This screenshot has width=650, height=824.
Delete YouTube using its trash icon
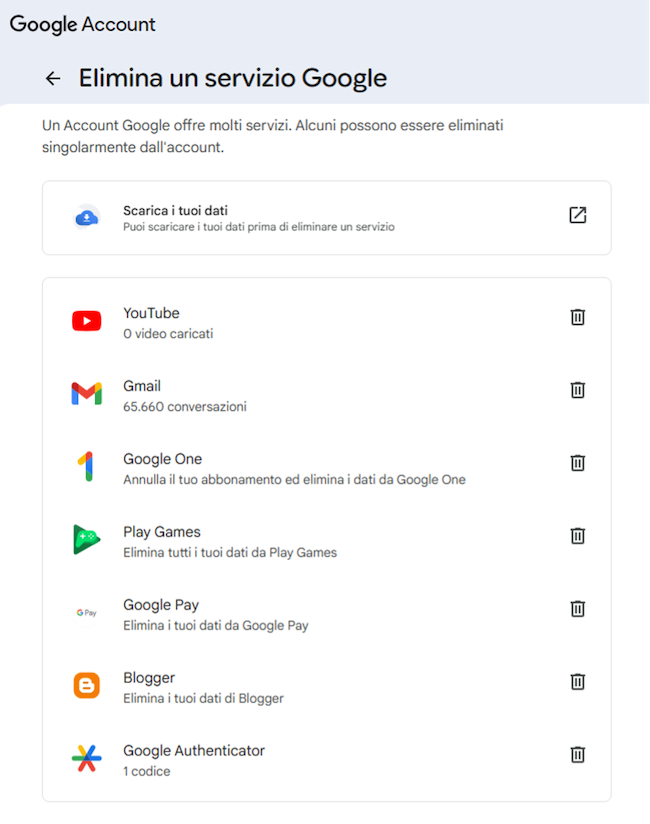click(577, 317)
